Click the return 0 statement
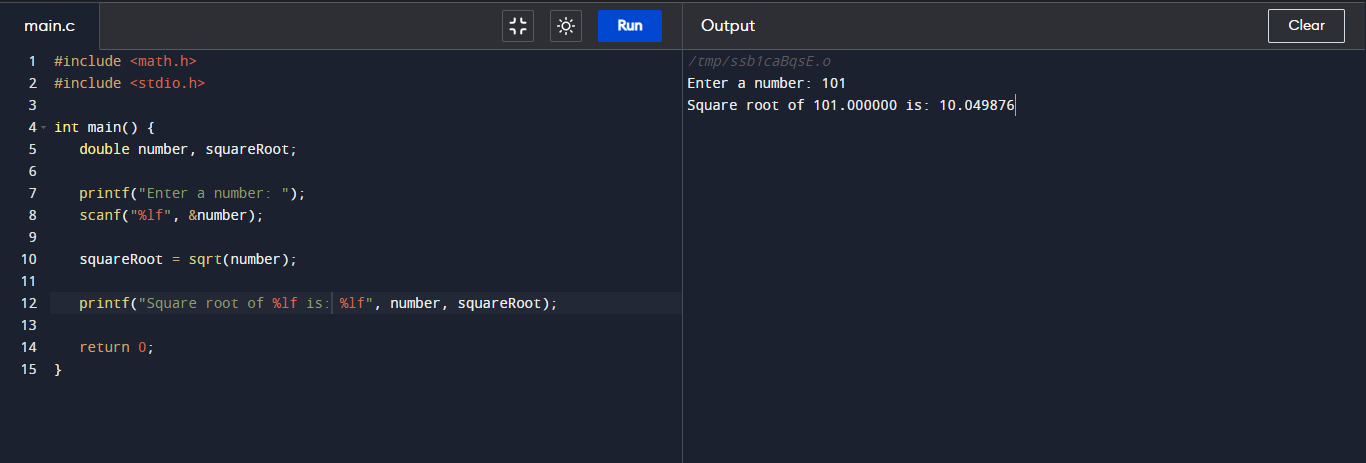 coord(117,347)
